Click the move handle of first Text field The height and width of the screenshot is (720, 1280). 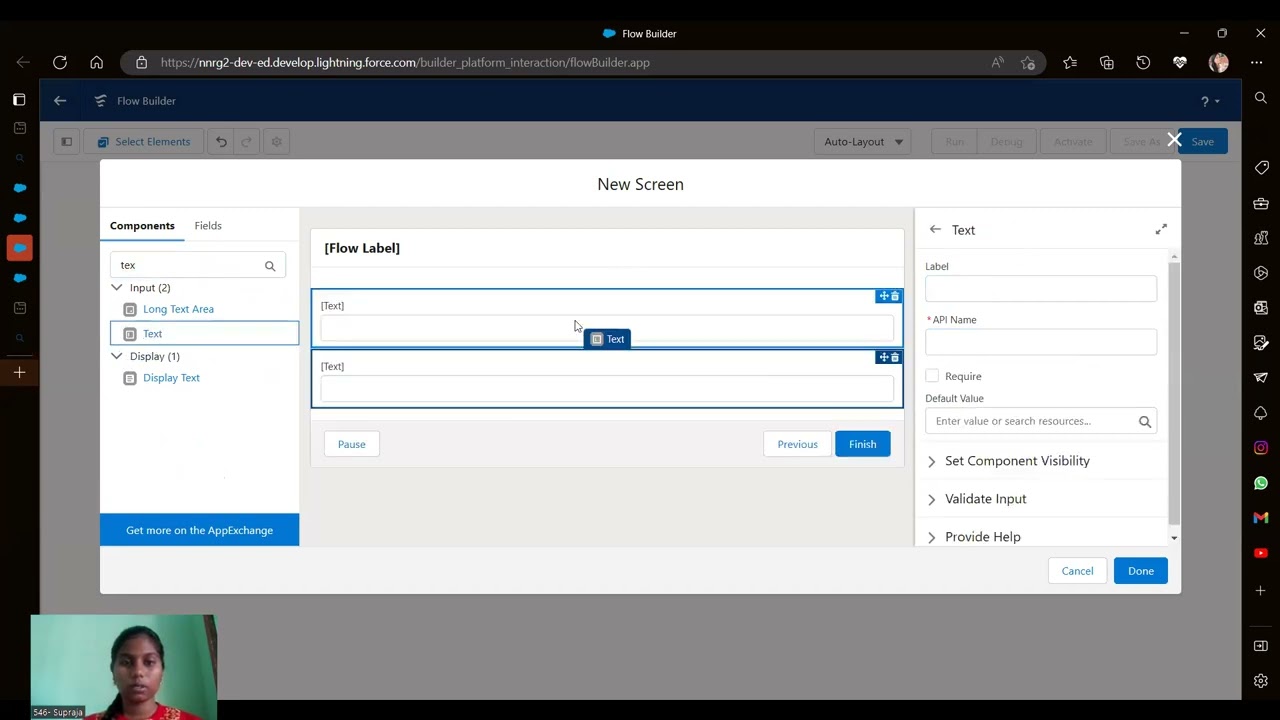(x=883, y=296)
